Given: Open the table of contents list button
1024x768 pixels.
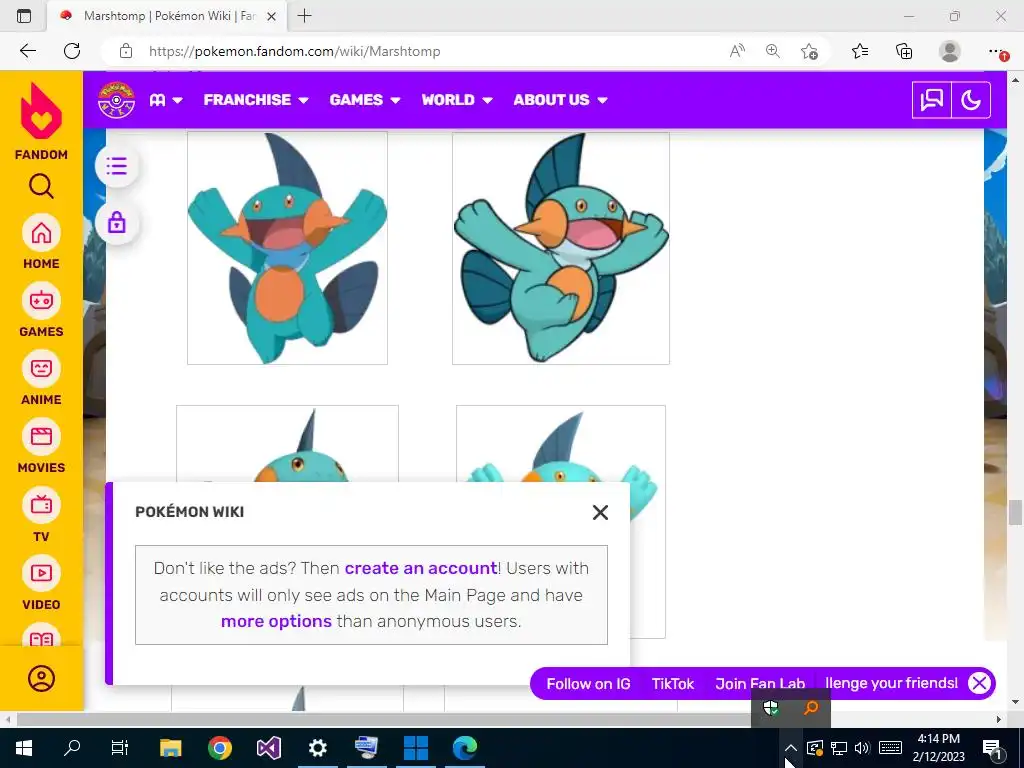Looking at the screenshot, I should (x=116, y=166).
